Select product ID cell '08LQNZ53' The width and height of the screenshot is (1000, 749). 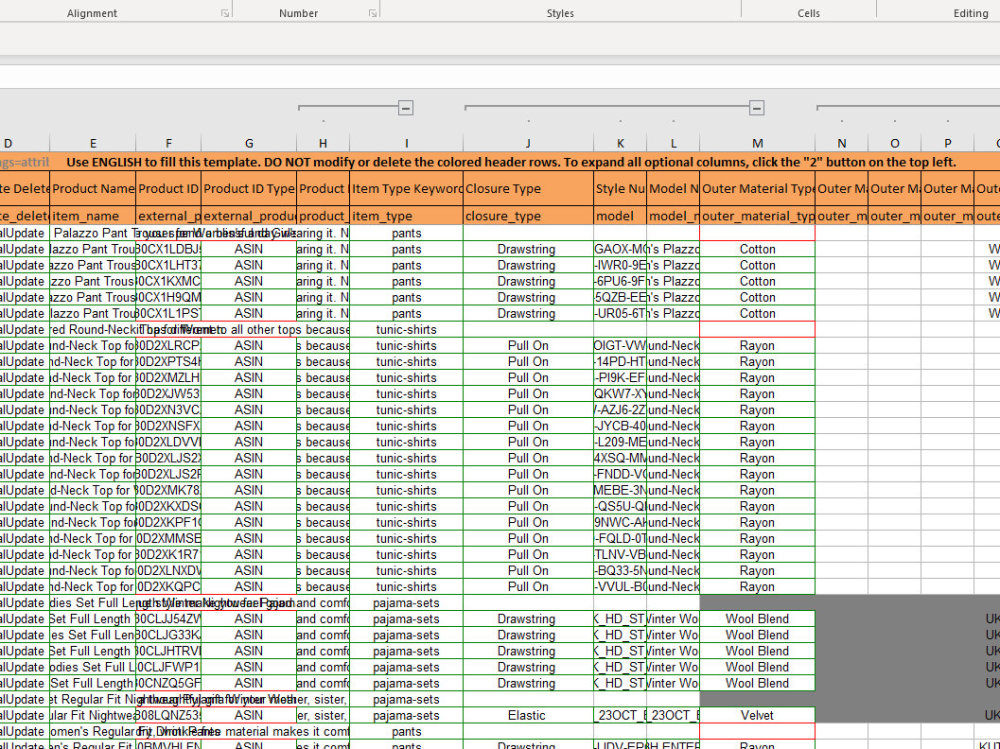[168, 715]
